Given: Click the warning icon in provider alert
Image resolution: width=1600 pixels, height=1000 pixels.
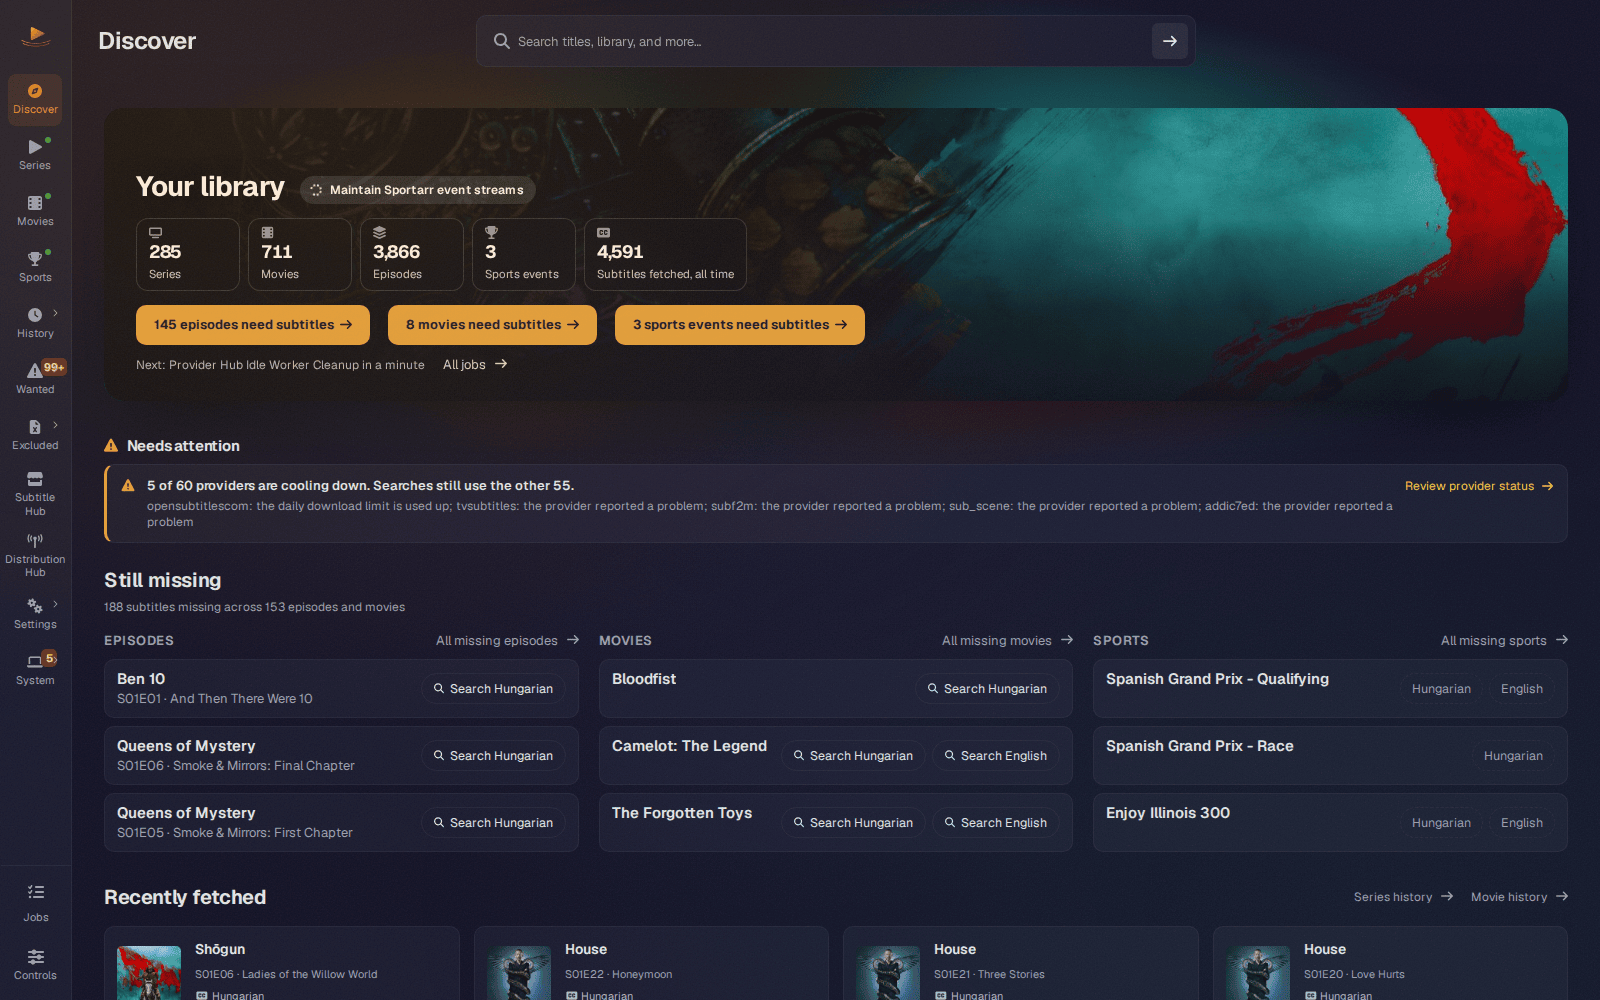Looking at the screenshot, I should click(x=128, y=486).
